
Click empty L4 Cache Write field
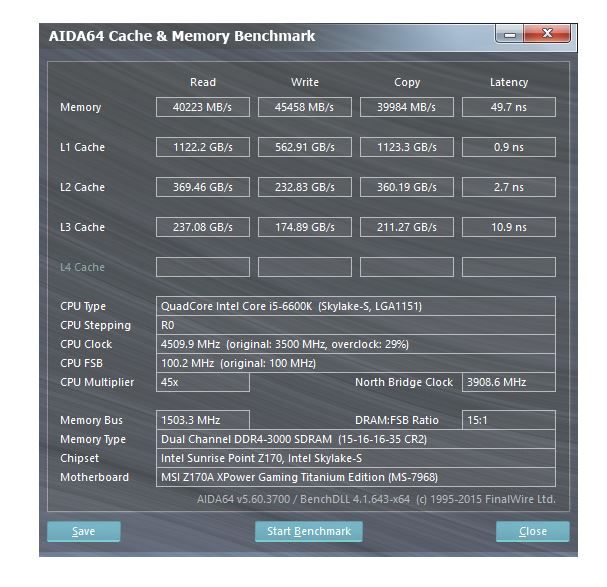click(x=305, y=267)
